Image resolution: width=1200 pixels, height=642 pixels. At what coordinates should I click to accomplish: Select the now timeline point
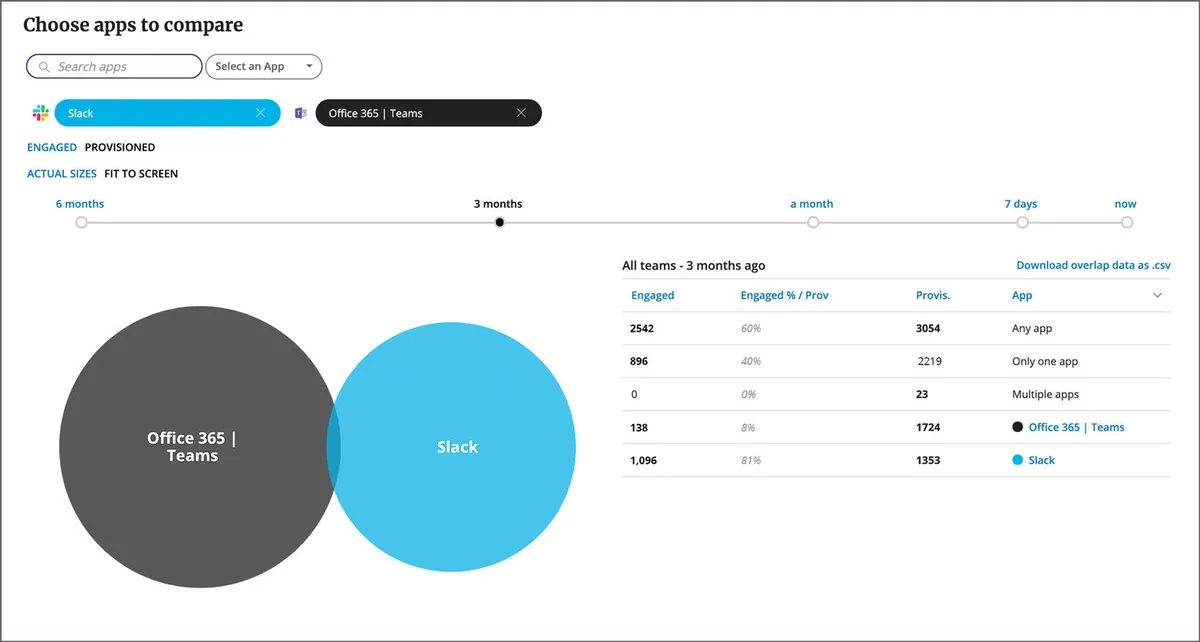(x=1127, y=222)
